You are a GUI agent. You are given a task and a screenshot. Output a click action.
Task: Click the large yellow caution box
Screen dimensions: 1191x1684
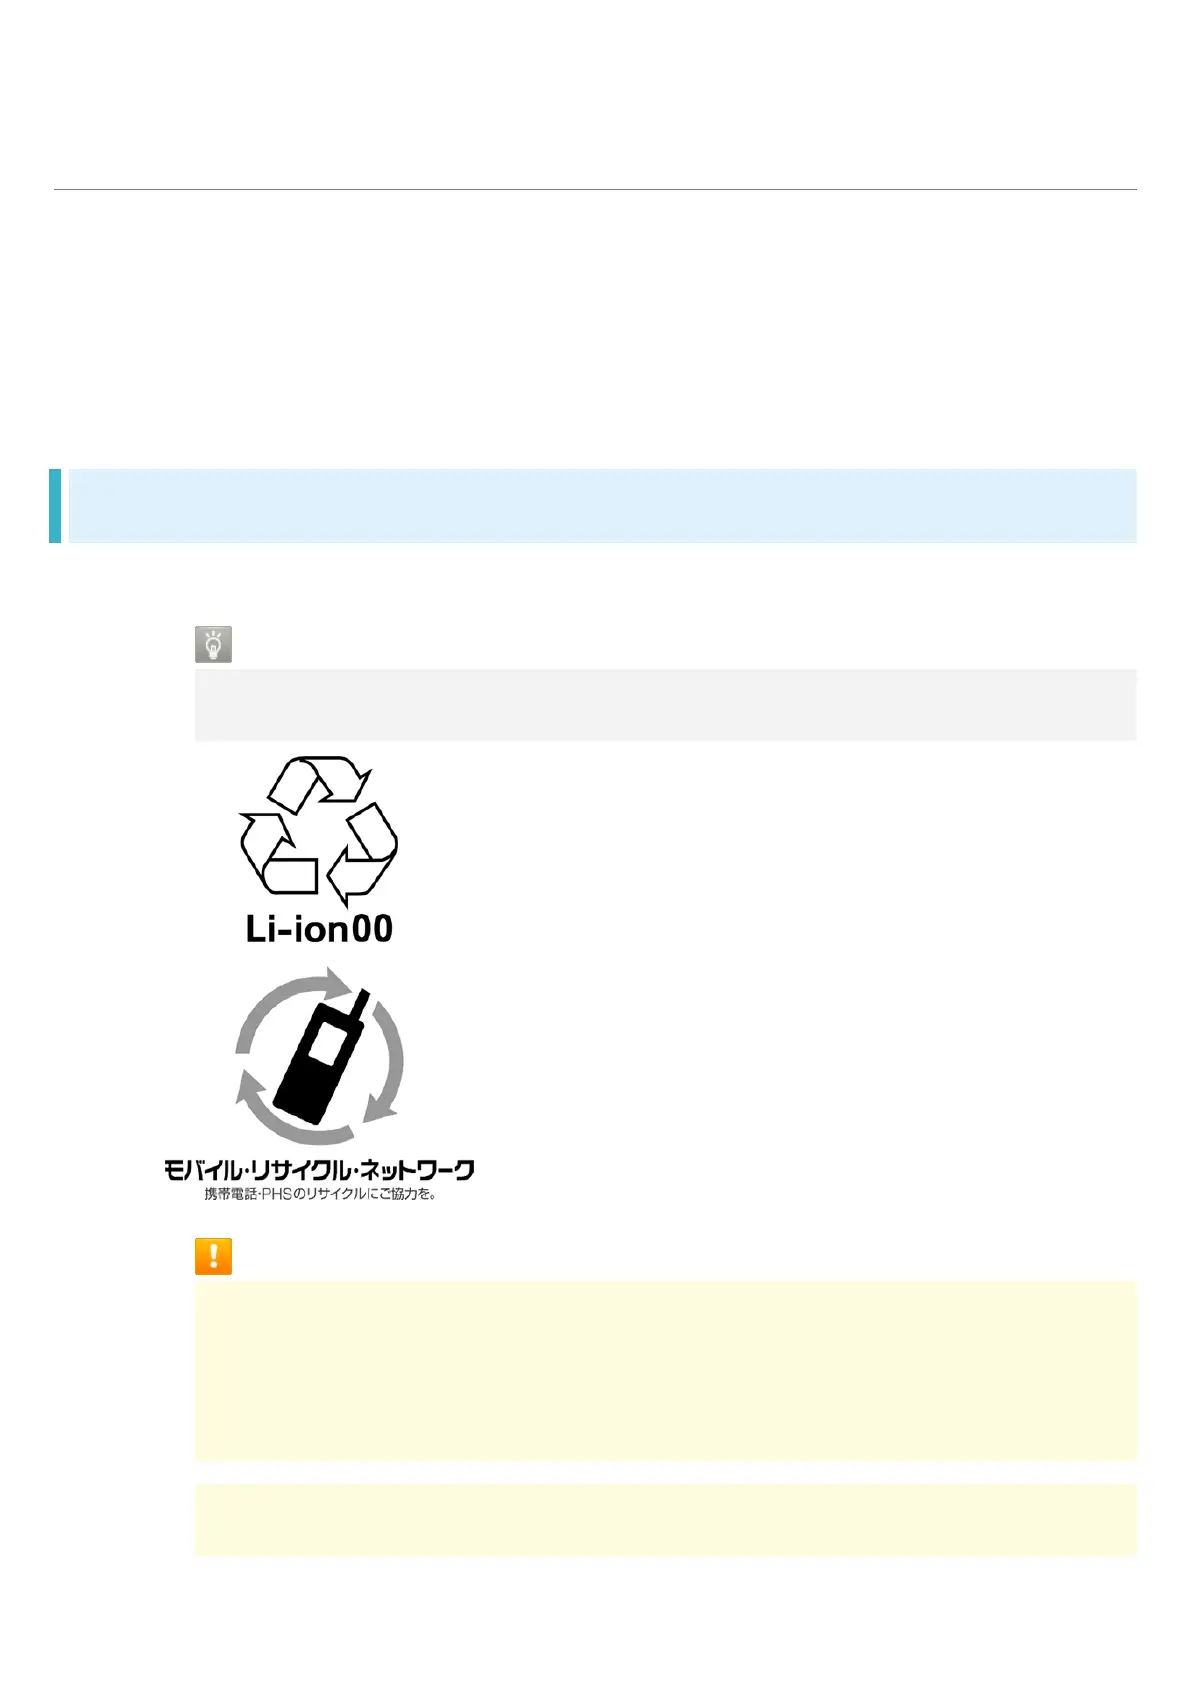click(x=665, y=1371)
